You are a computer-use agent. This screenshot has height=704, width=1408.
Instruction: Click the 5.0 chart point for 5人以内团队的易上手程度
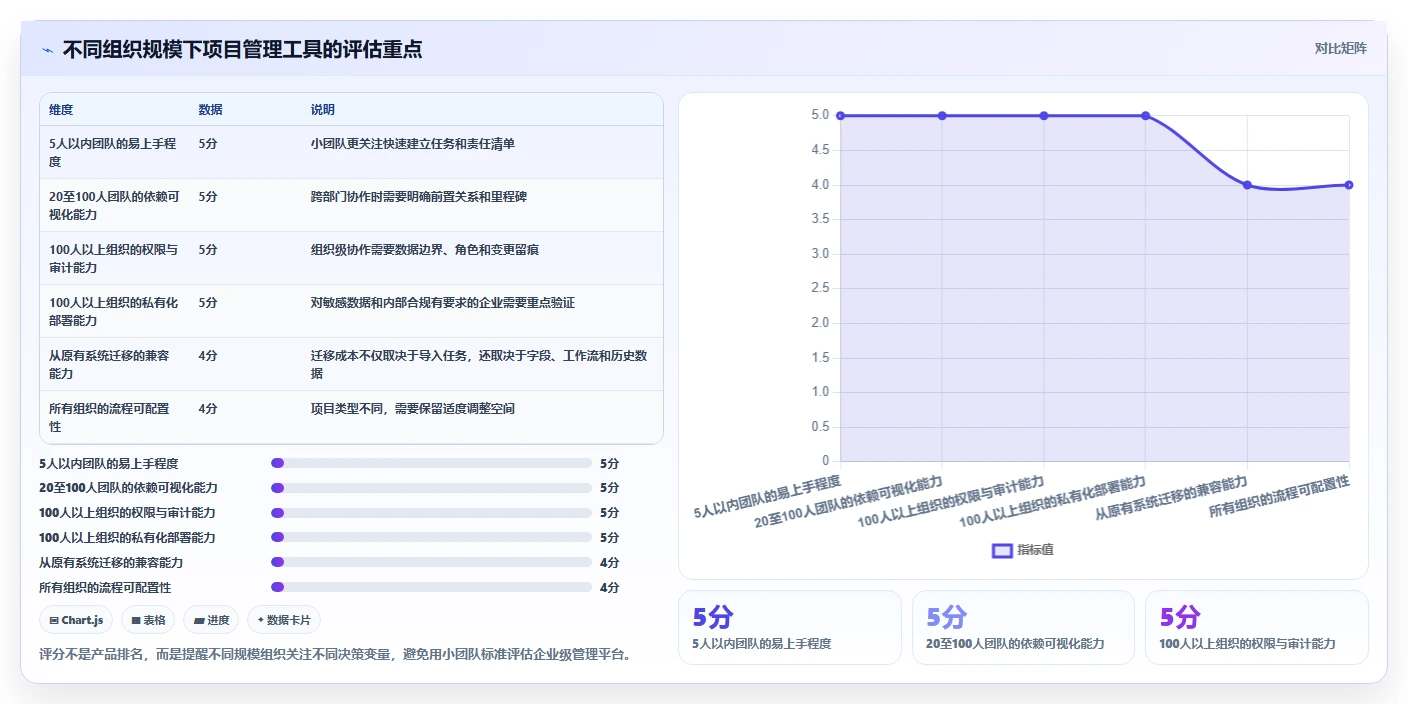pyautogui.click(x=840, y=116)
